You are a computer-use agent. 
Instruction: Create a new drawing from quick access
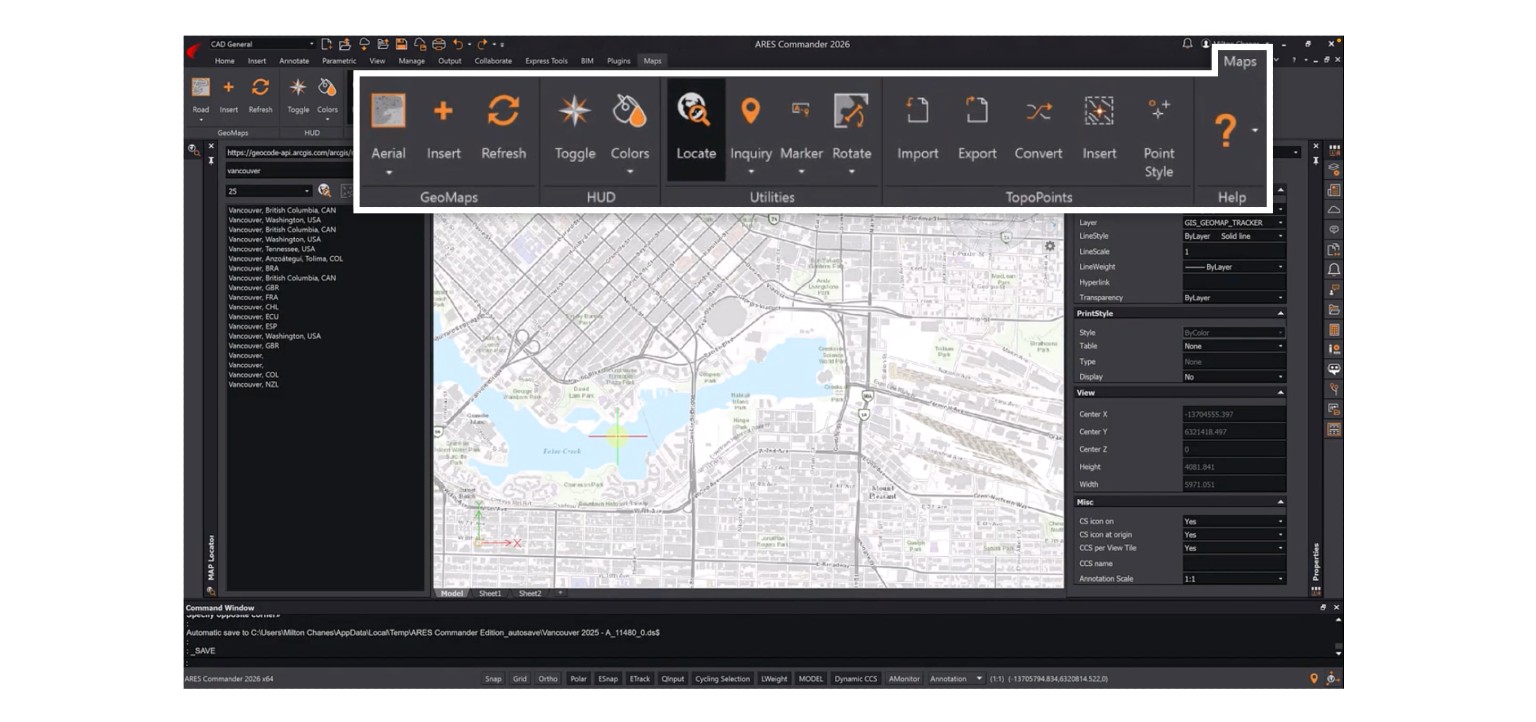point(327,44)
